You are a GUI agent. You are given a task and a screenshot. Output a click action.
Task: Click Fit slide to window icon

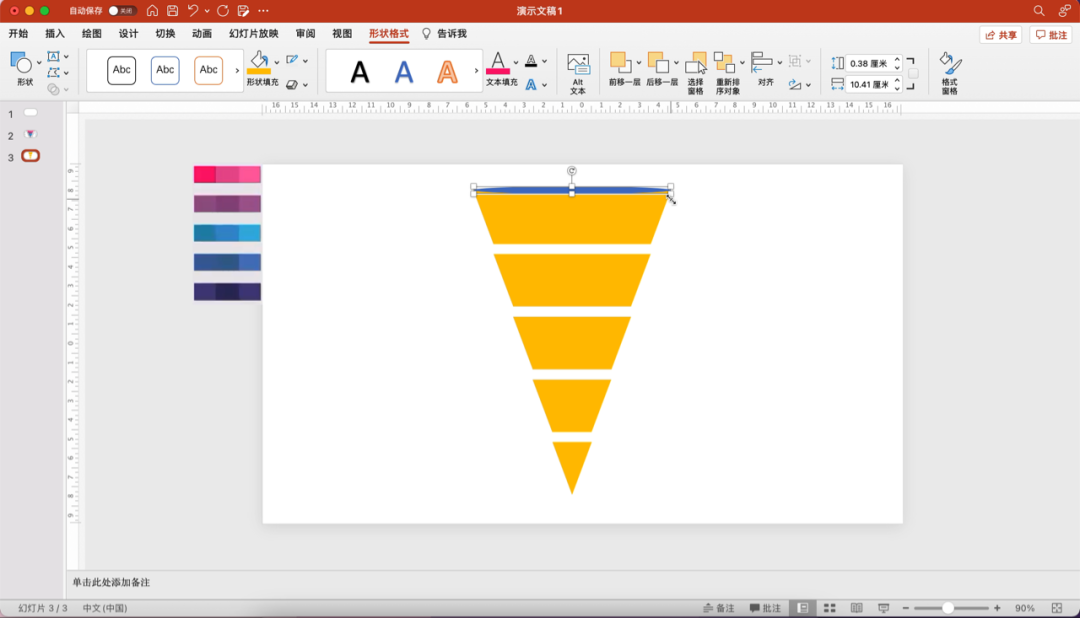(x=1057, y=608)
